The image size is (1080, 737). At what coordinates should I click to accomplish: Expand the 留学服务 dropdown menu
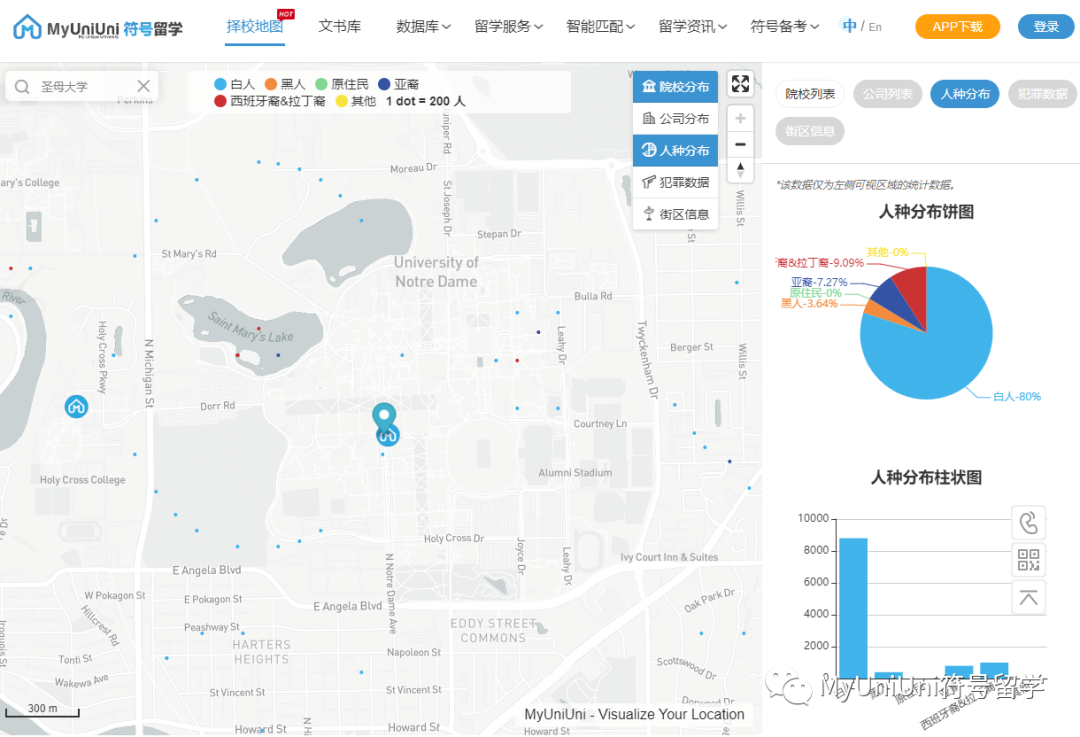508,27
